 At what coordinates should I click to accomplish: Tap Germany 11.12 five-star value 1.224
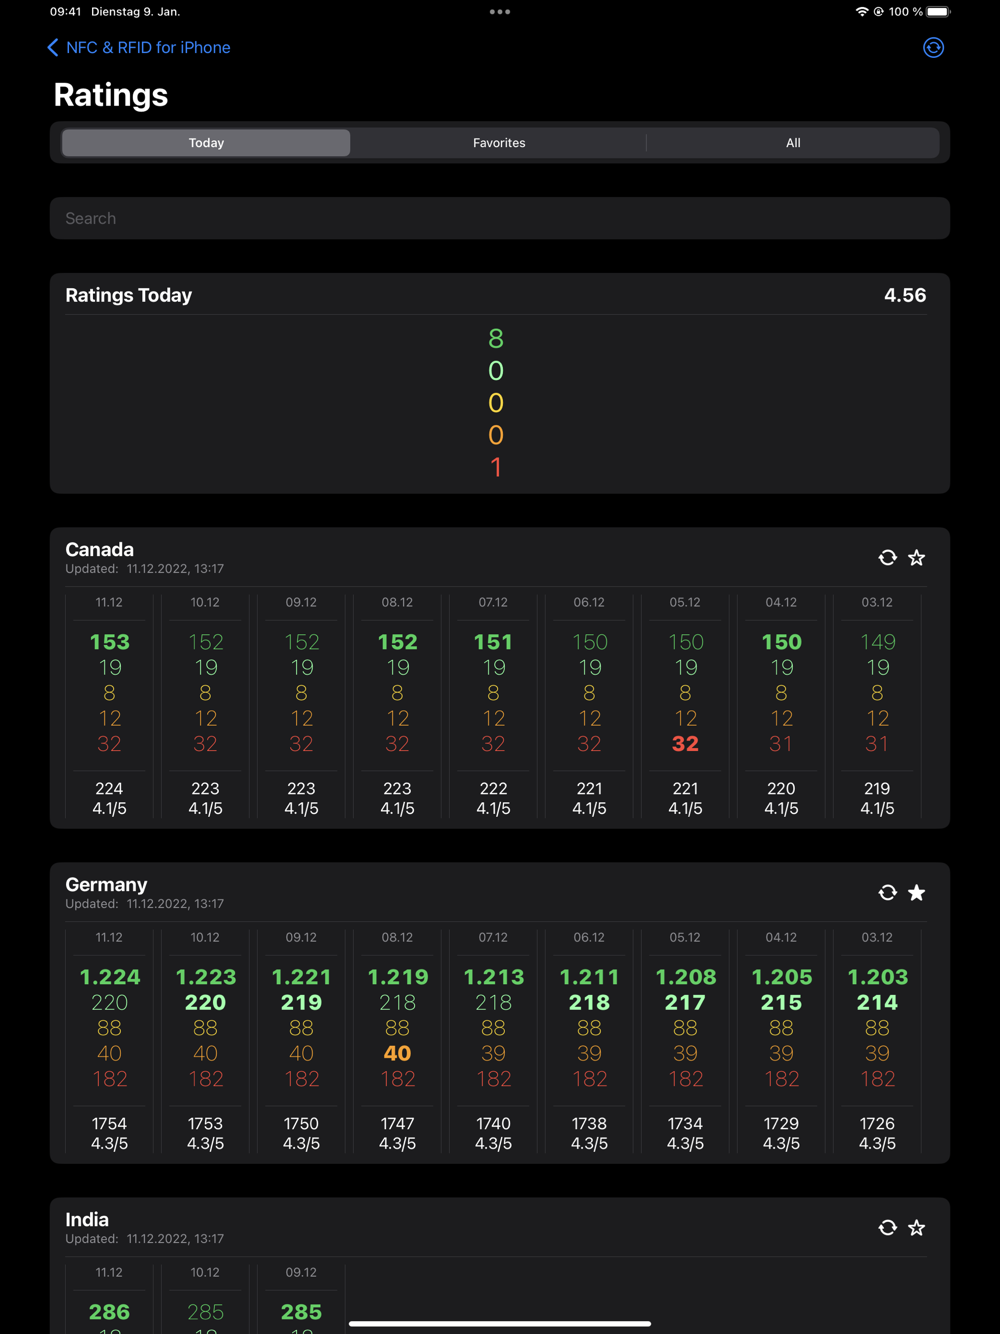point(109,977)
